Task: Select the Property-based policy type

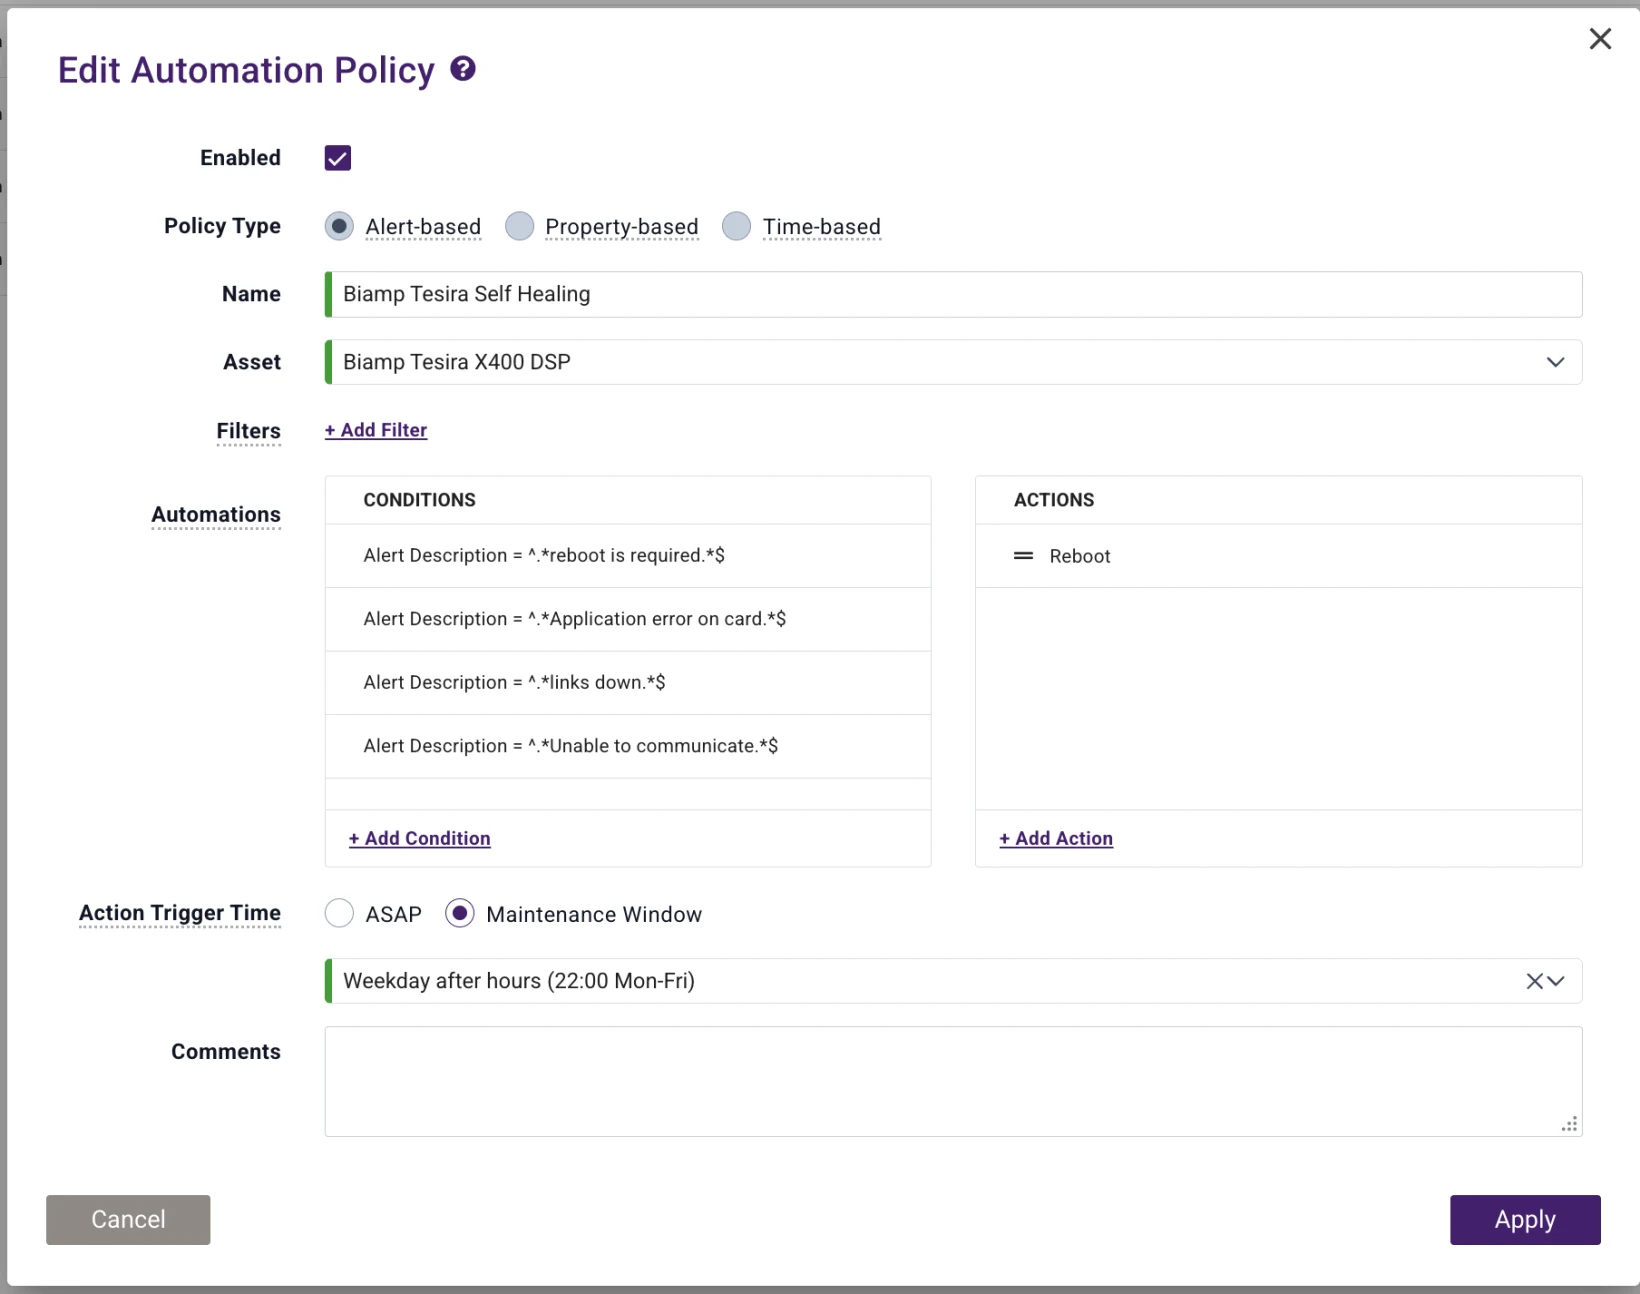Action: tap(519, 226)
